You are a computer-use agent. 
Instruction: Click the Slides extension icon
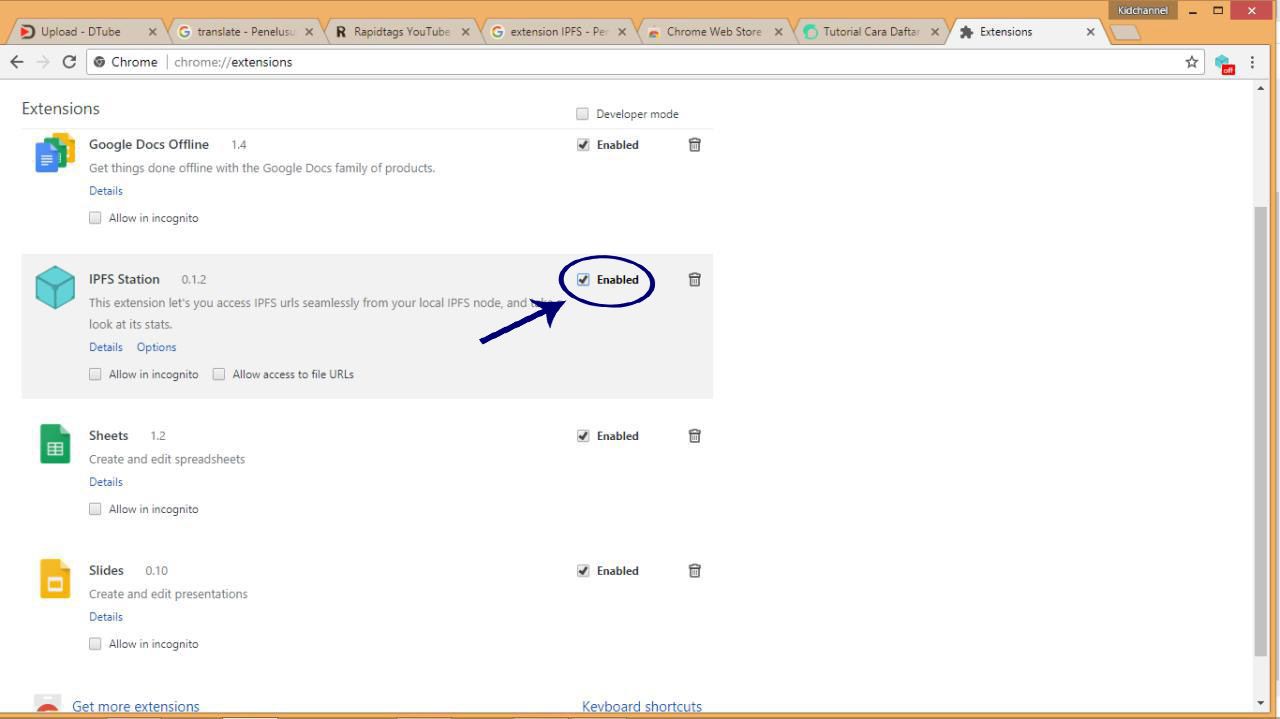[55, 579]
